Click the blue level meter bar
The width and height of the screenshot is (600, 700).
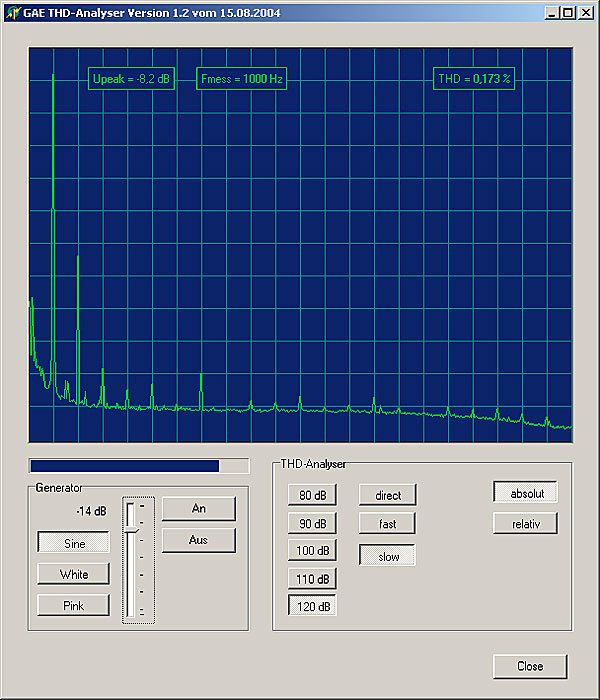(x=125, y=465)
